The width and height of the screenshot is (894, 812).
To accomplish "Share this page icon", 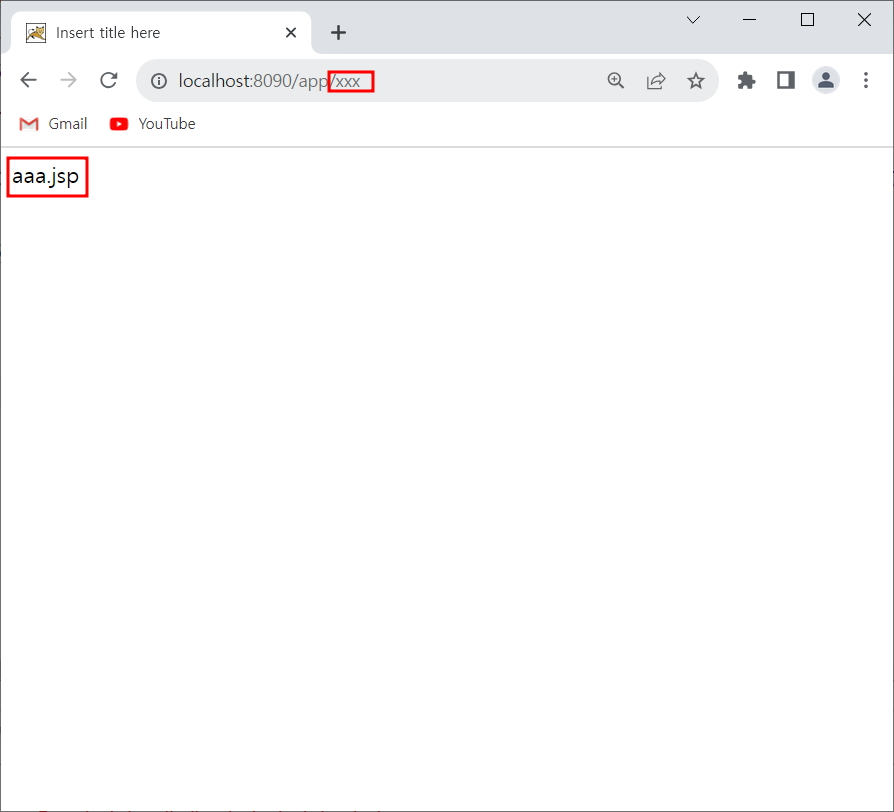I will [656, 80].
